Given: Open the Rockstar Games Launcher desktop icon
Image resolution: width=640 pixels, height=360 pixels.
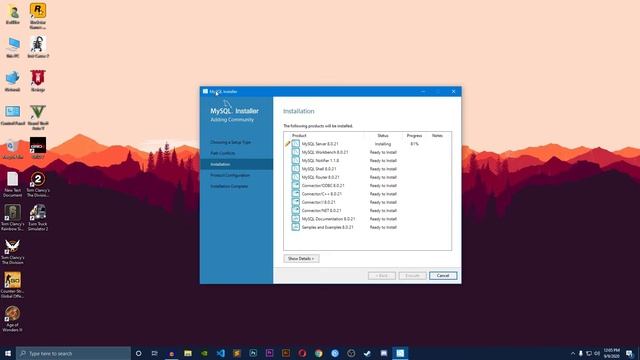Looking at the screenshot, I should tap(38, 16).
